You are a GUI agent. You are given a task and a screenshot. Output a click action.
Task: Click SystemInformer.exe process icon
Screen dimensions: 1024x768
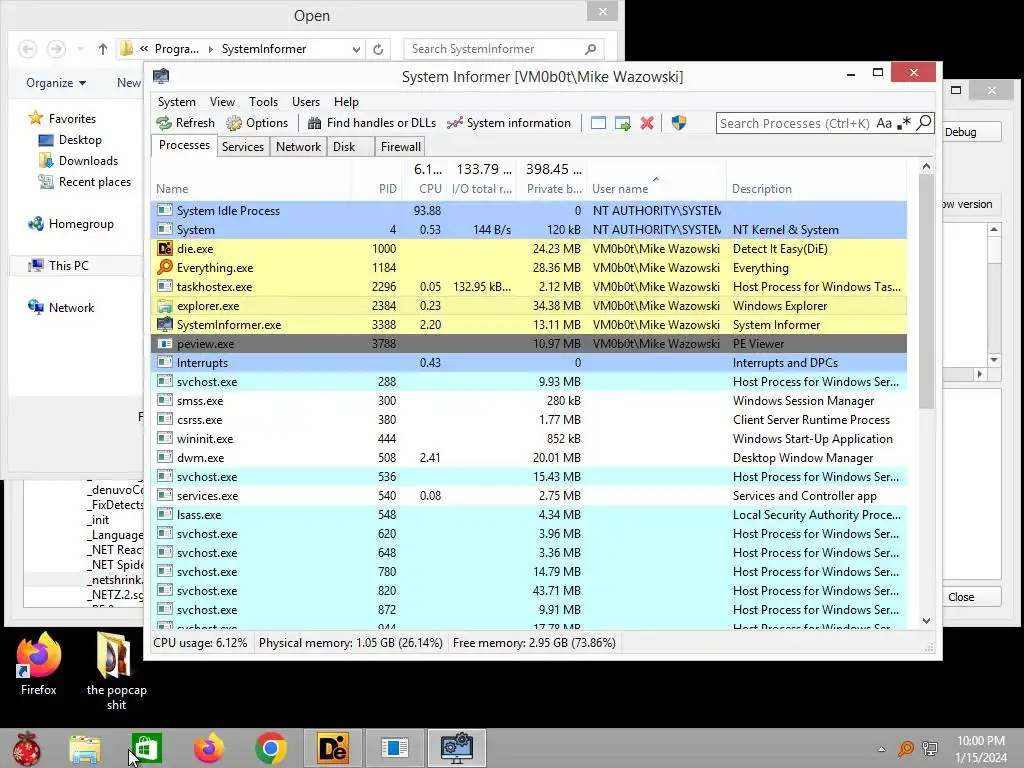coord(165,324)
